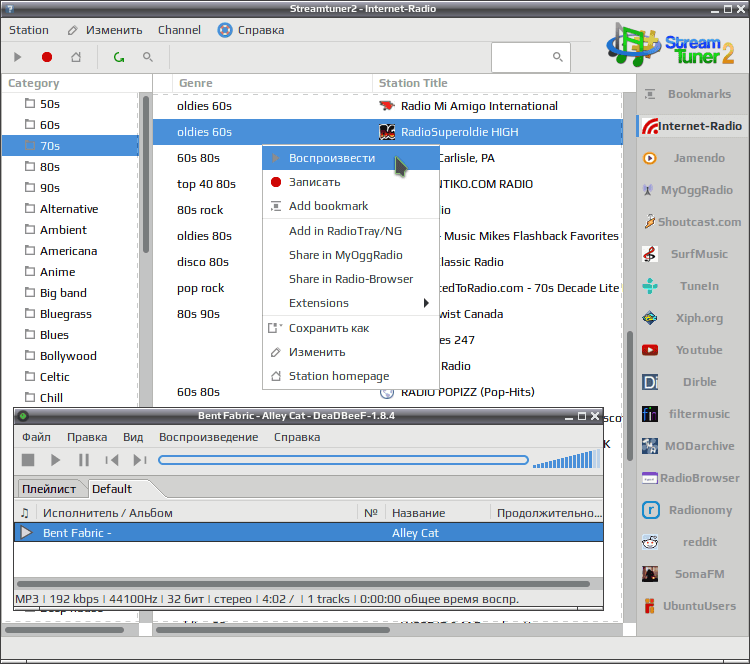Select the 50s category
750x664 pixels.
(x=70, y=104)
